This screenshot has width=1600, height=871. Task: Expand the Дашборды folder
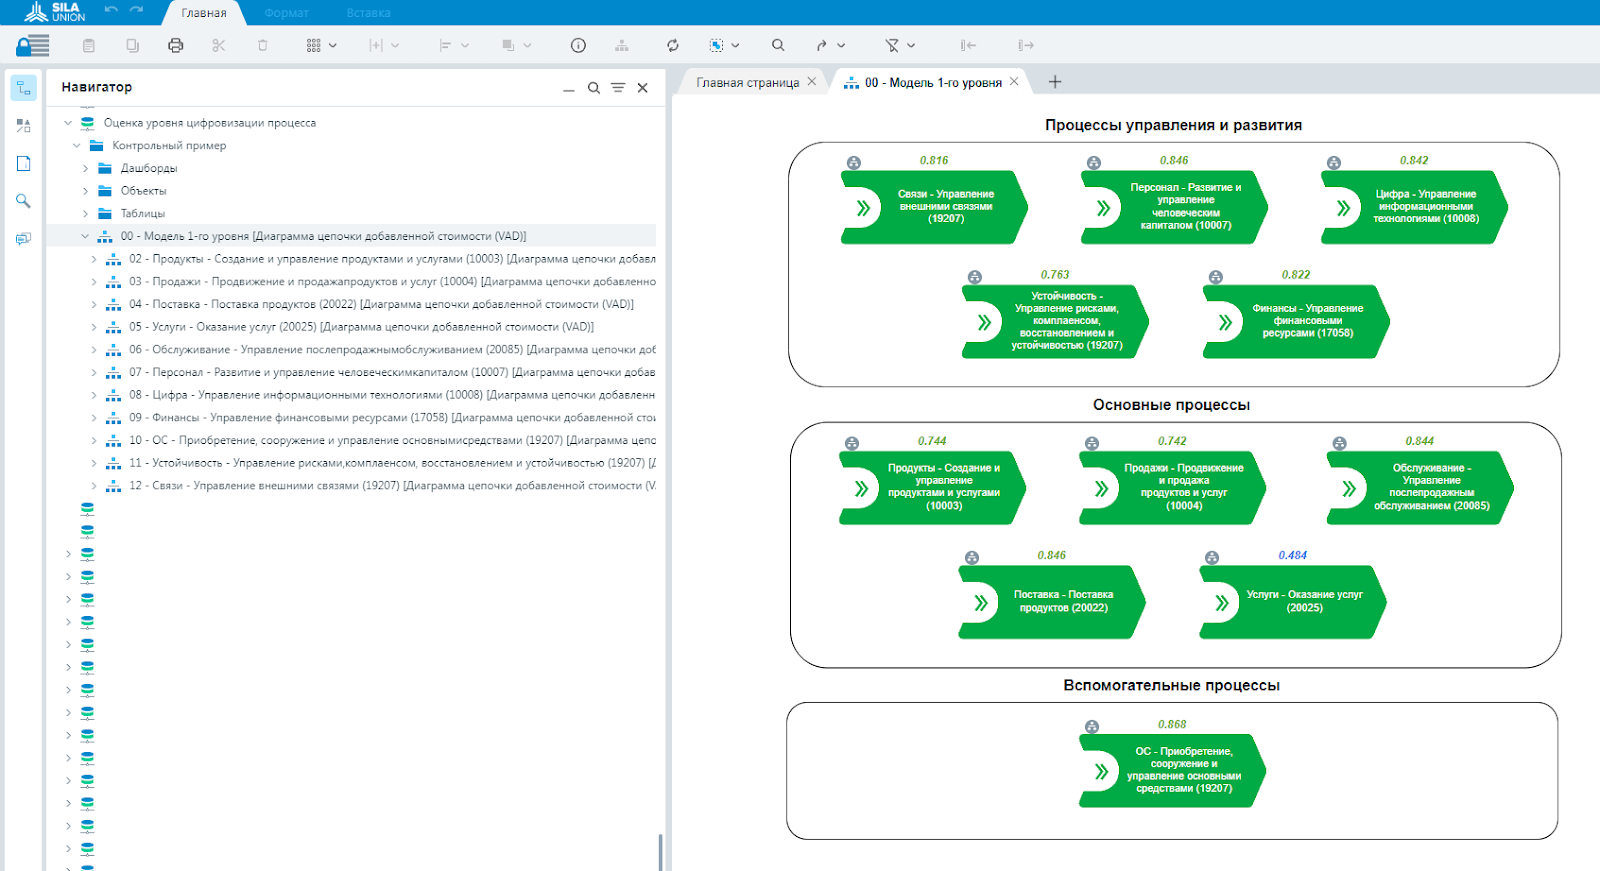(86, 168)
